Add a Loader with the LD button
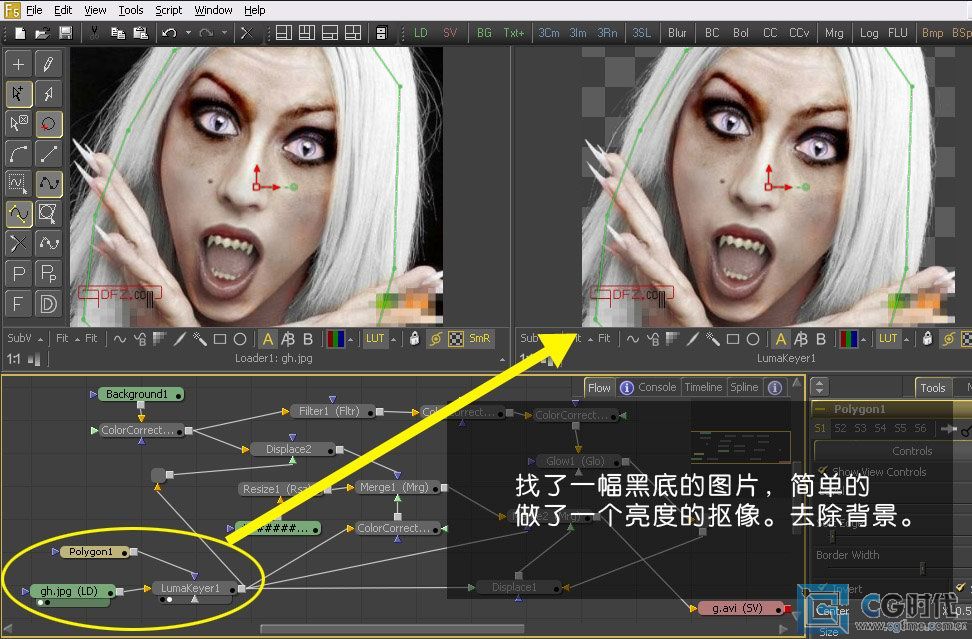This screenshot has height=639, width=972. click(421, 33)
